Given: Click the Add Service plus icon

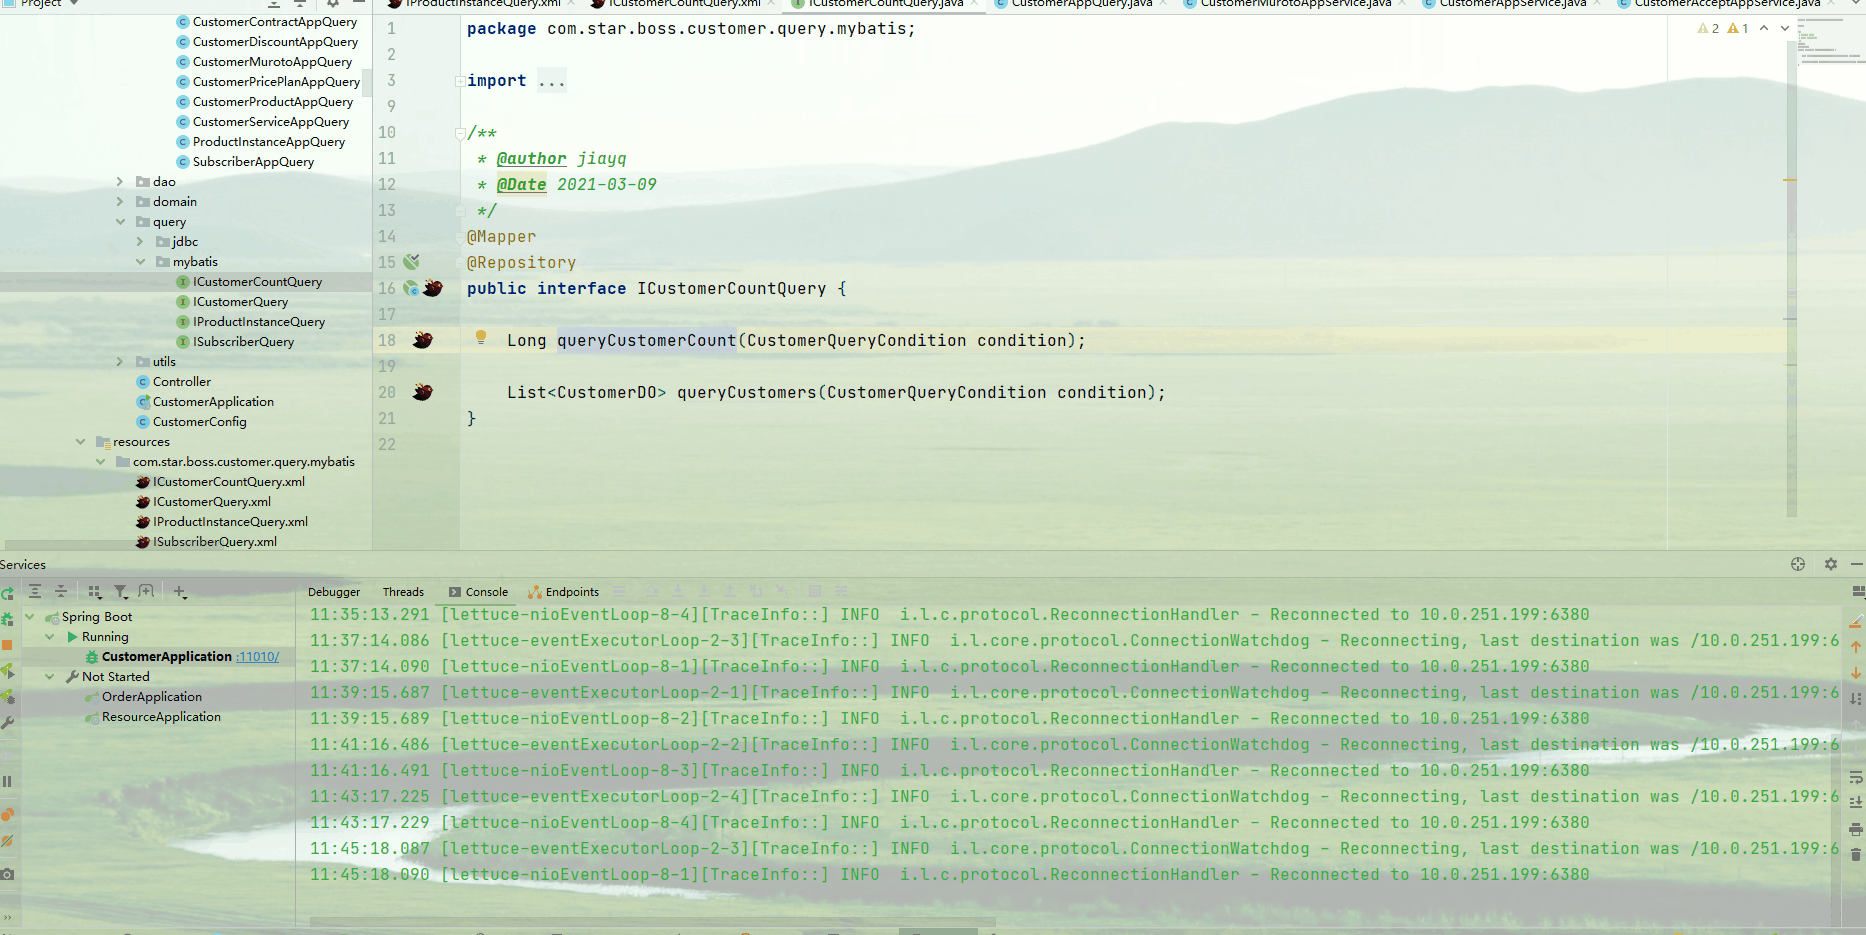Looking at the screenshot, I should click(180, 592).
